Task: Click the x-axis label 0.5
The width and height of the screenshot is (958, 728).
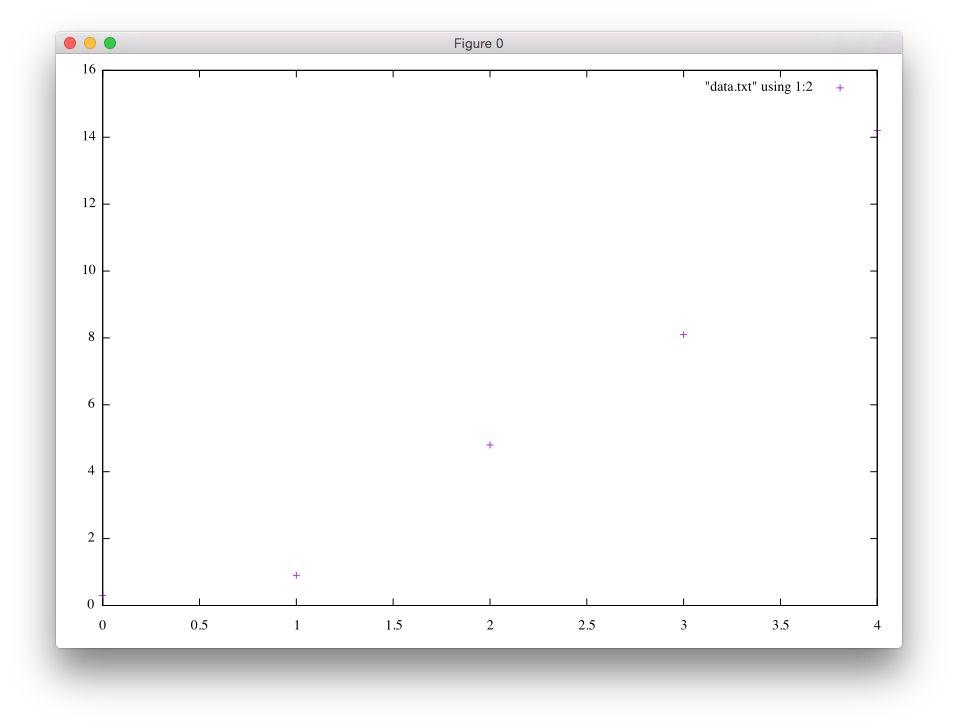Action: [199, 623]
